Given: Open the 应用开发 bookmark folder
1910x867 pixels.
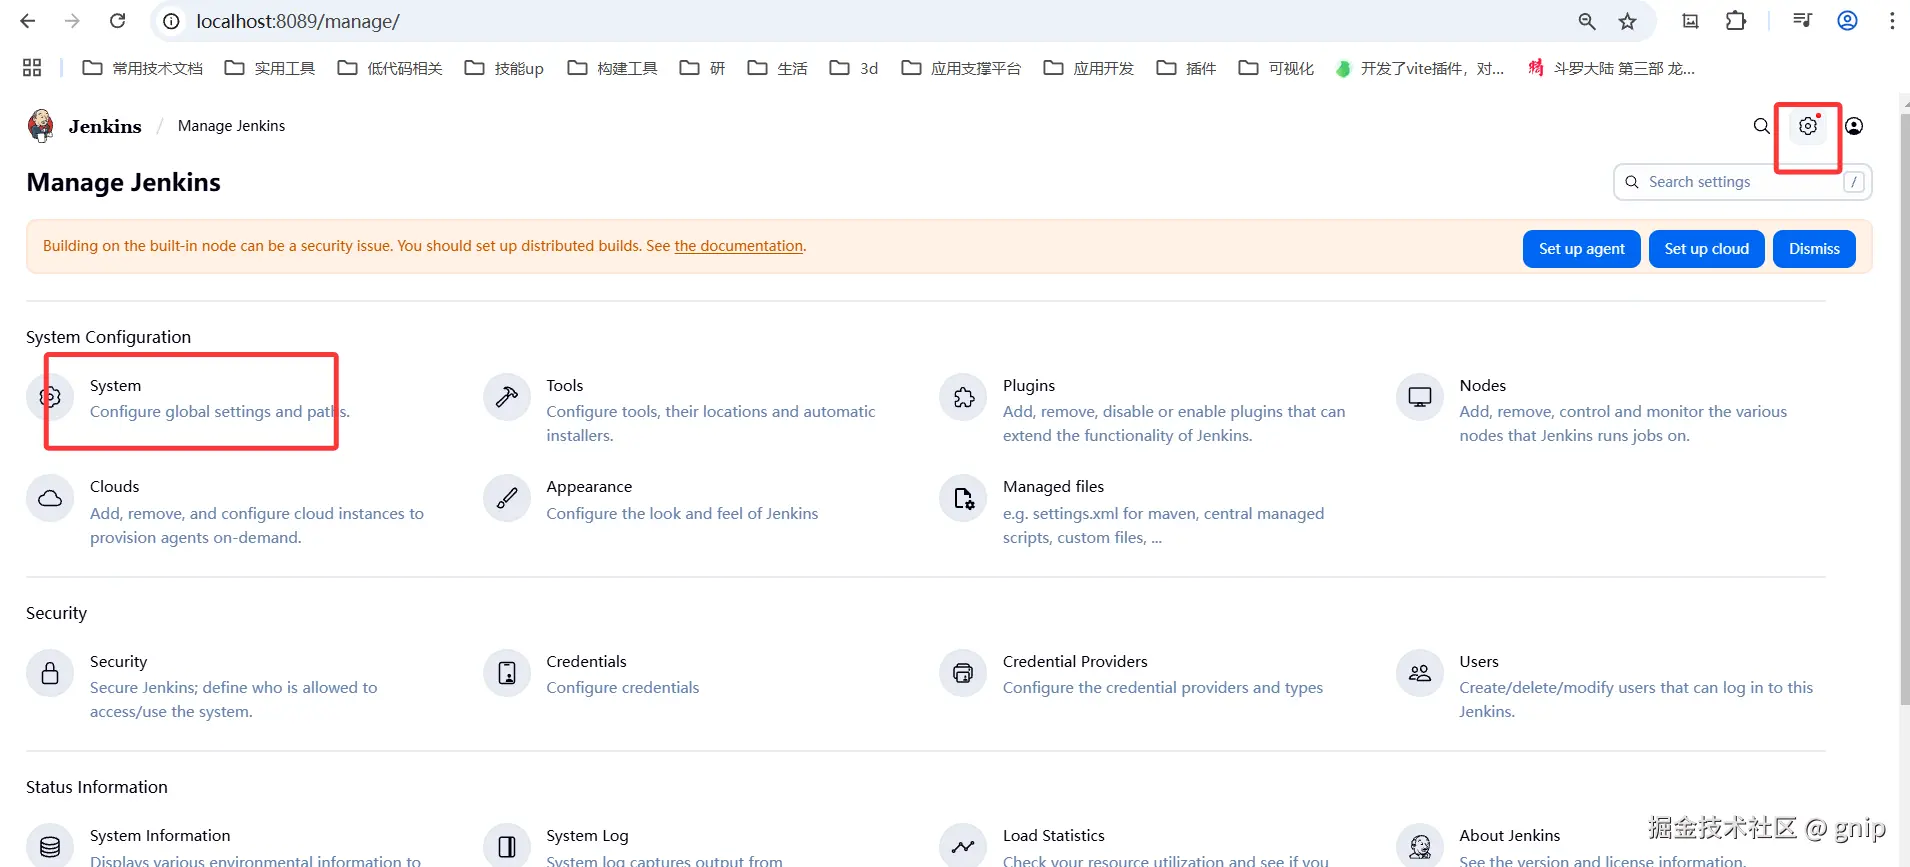Looking at the screenshot, I should (1088, 68).
